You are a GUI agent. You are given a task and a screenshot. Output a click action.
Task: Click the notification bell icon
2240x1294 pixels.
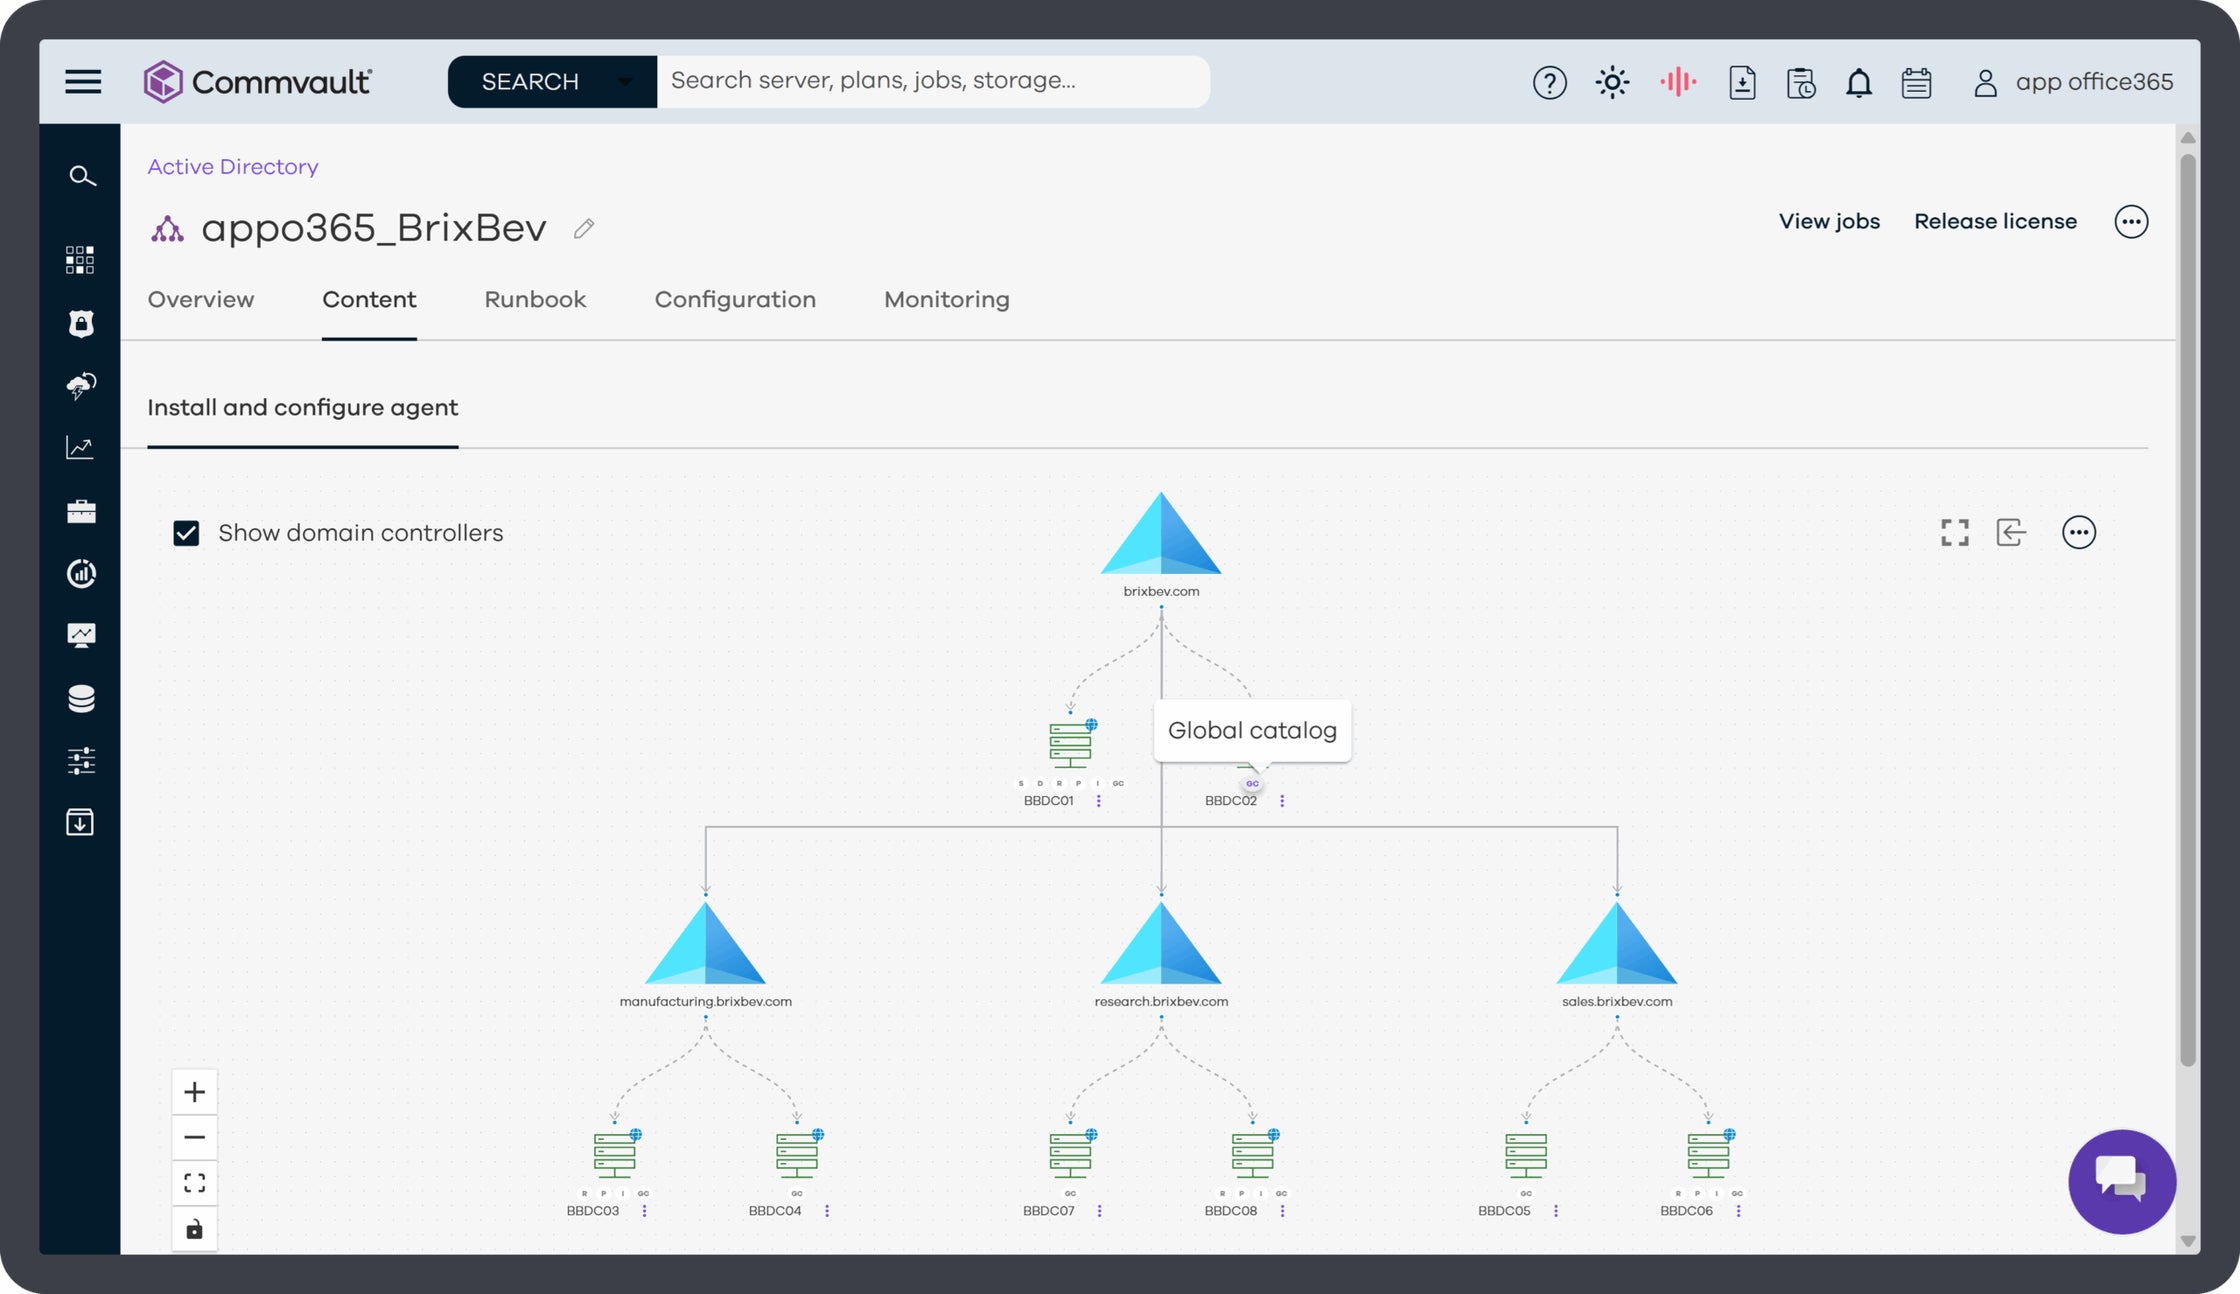(1859, 82)
